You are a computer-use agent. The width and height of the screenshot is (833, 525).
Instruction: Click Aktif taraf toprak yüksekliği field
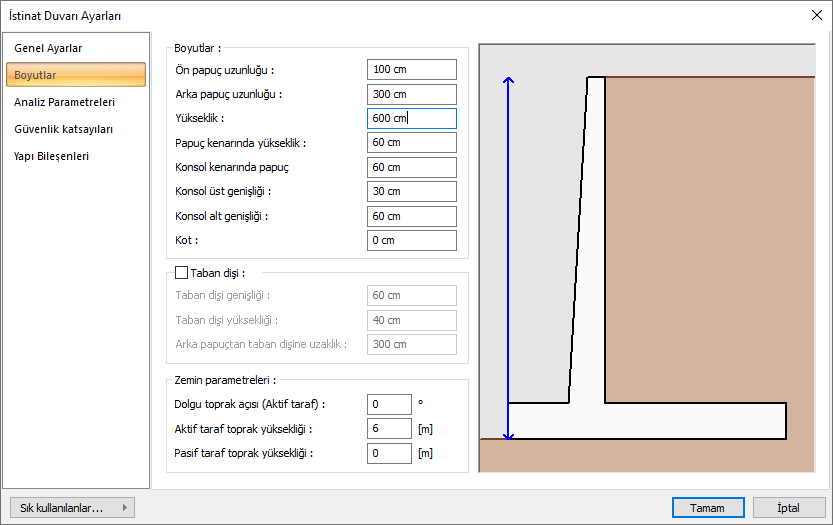click(389, 429)
